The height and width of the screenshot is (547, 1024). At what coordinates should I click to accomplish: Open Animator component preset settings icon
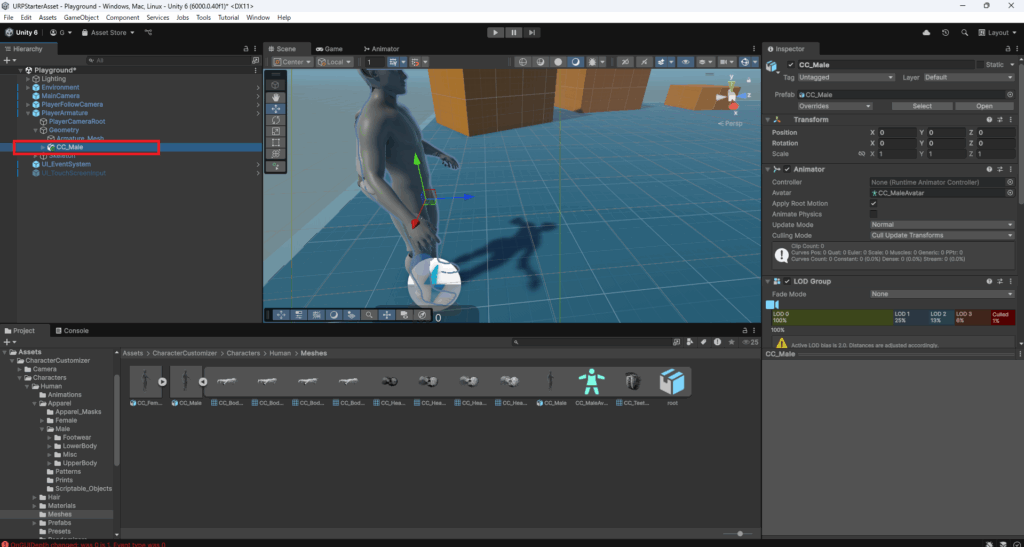click(1000, 169)
